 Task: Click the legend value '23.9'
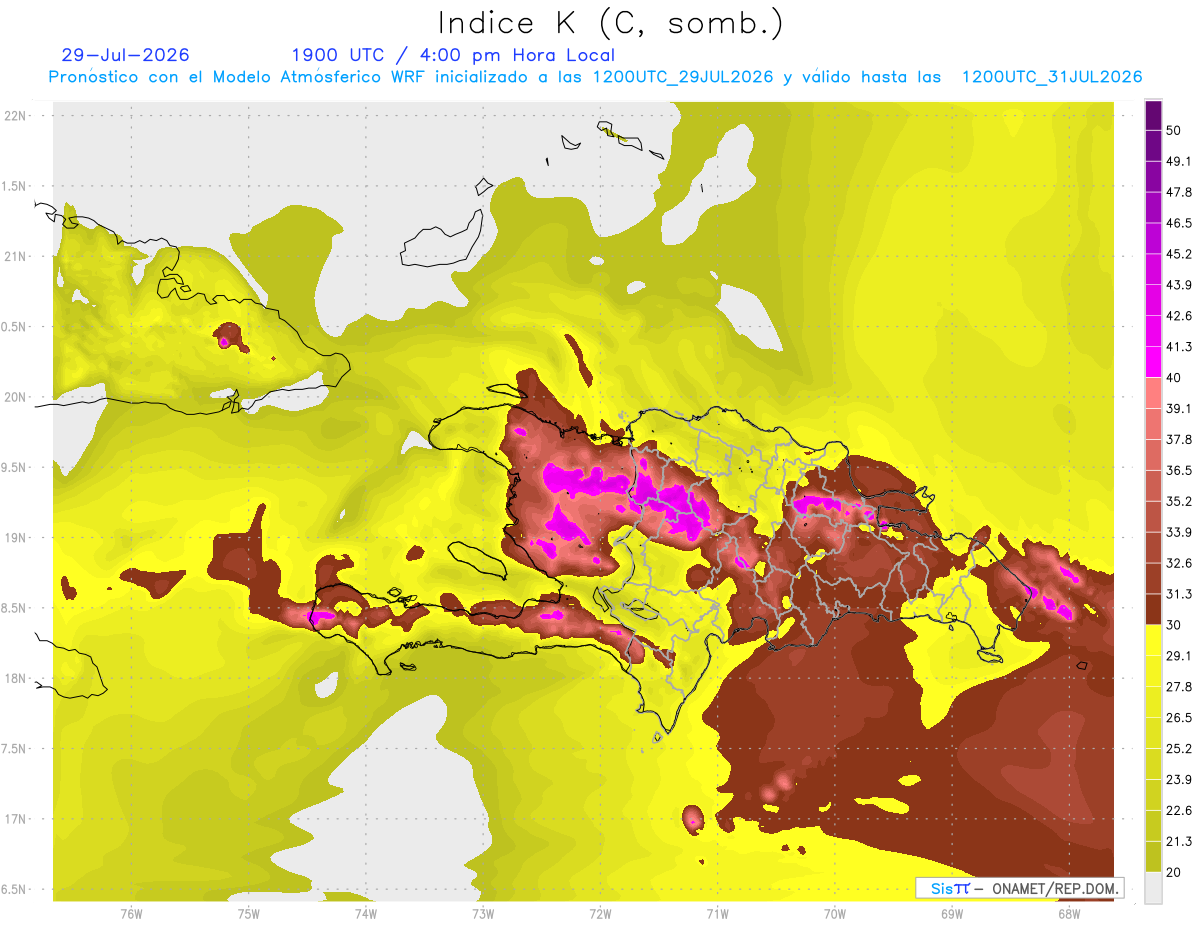tap(1179, 779)
